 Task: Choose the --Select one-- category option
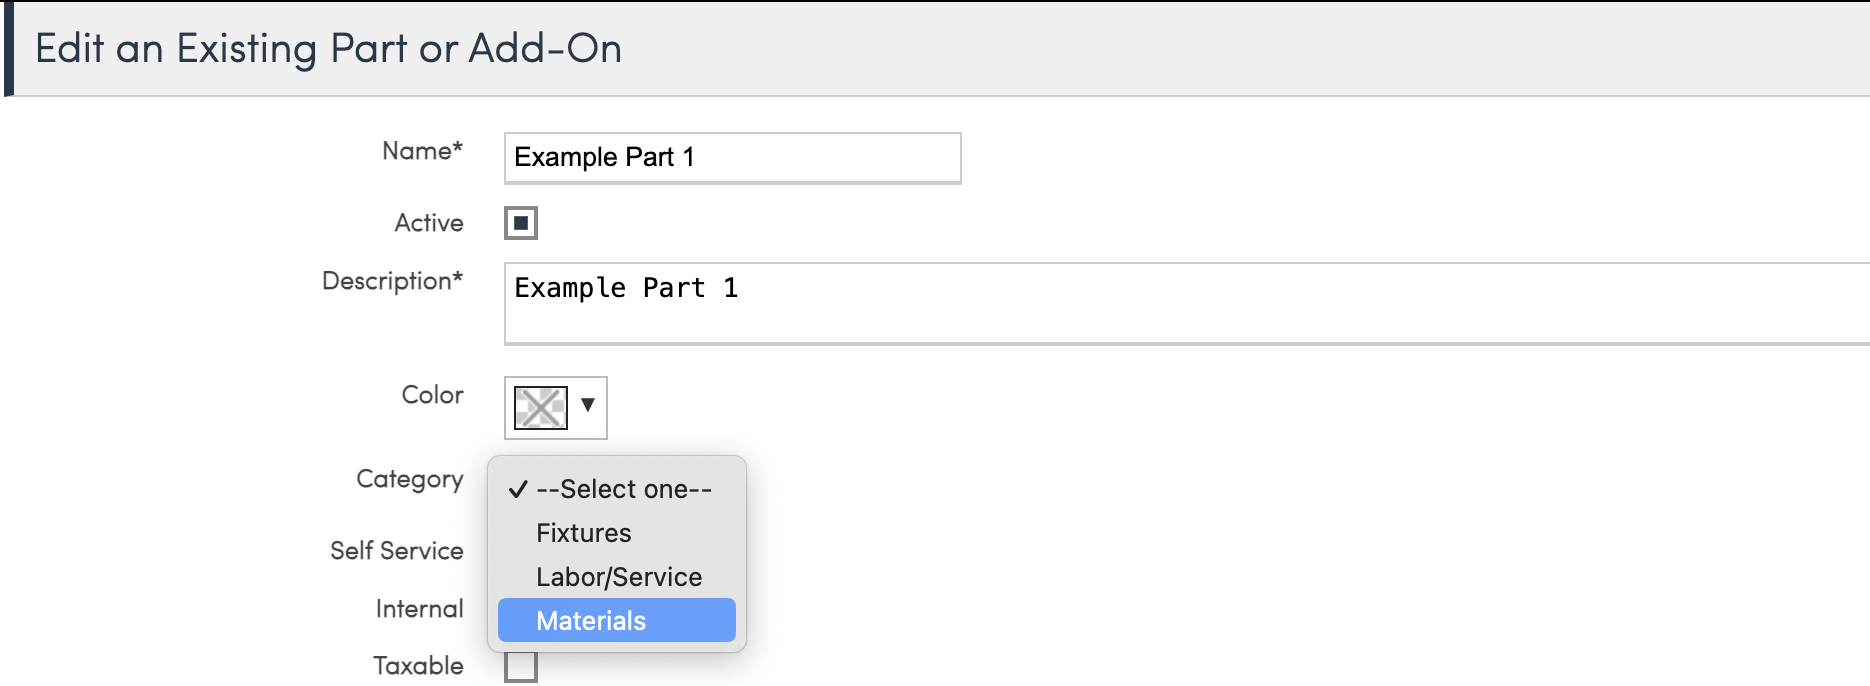[x=624, y=489]
